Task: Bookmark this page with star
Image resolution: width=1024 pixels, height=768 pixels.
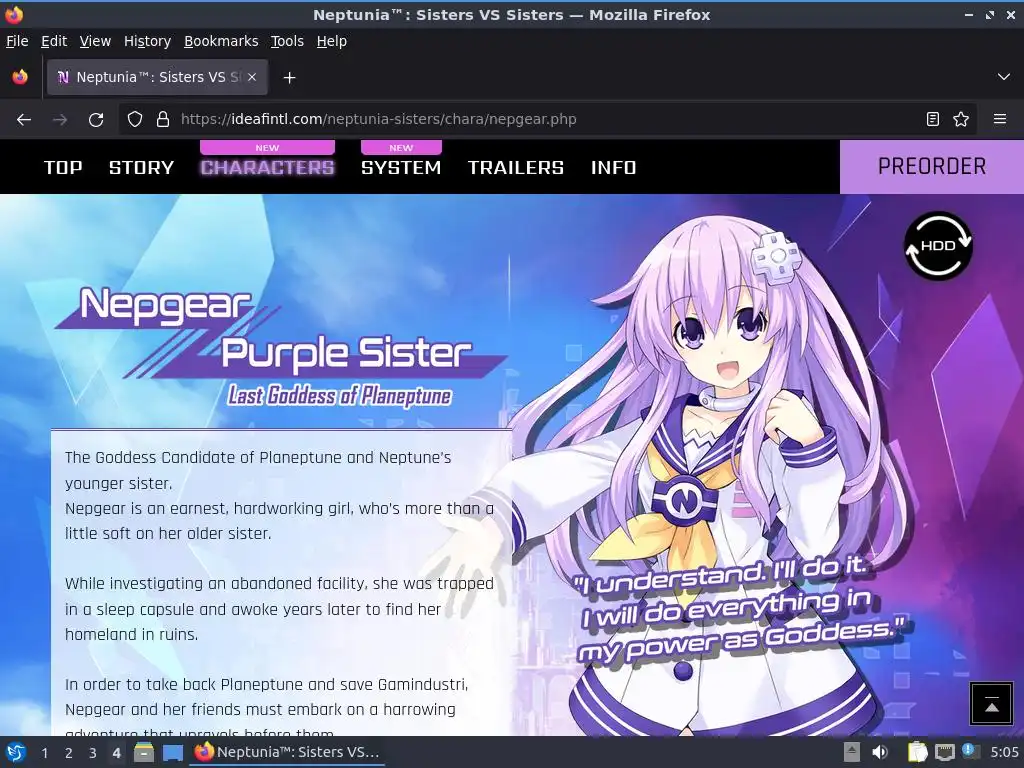Action: tap(961, 120)
